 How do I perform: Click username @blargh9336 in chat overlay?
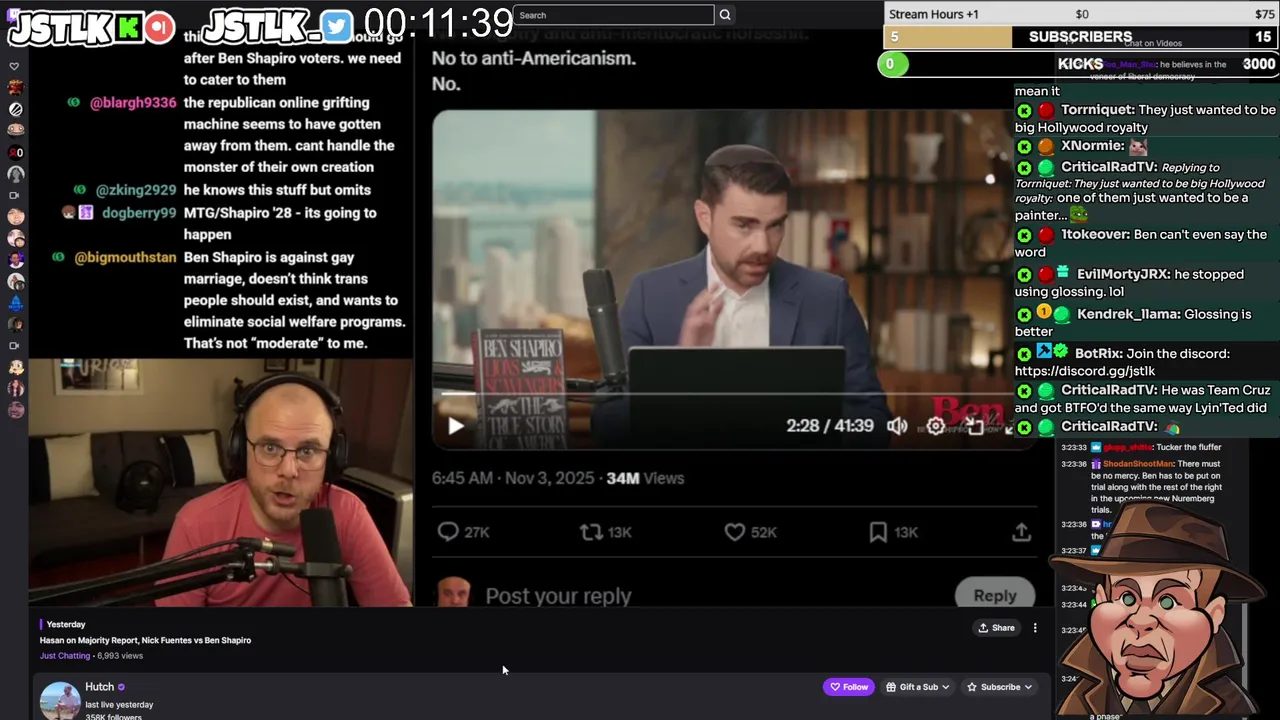click(x=133, y=103)
